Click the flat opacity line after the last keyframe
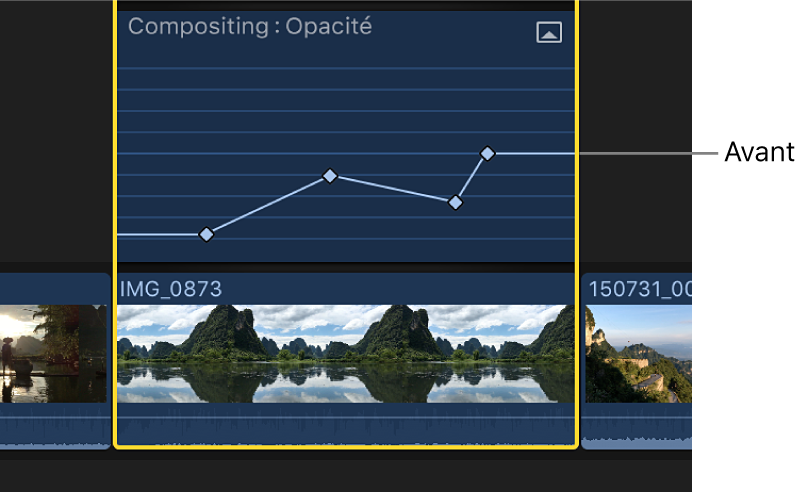The width and height of the screenshot is (803, 495). [535, 154]
